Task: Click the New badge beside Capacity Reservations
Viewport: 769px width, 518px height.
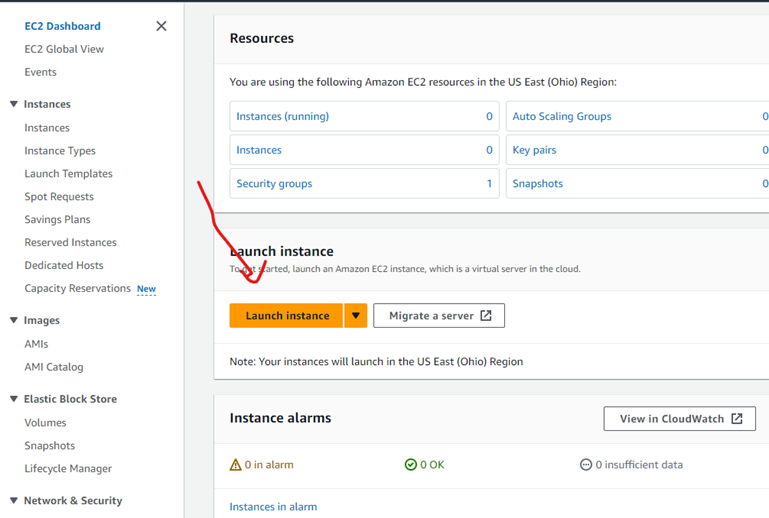Action: tap(146, 289)
